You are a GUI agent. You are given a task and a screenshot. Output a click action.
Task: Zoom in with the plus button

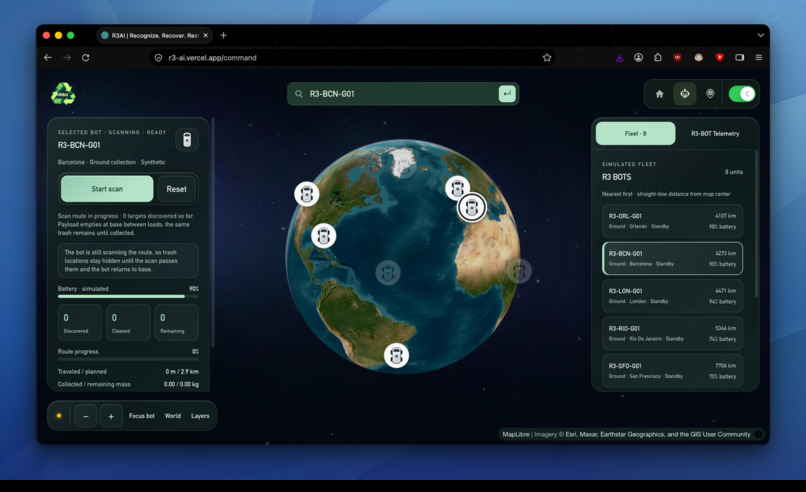tap(111, 416)
